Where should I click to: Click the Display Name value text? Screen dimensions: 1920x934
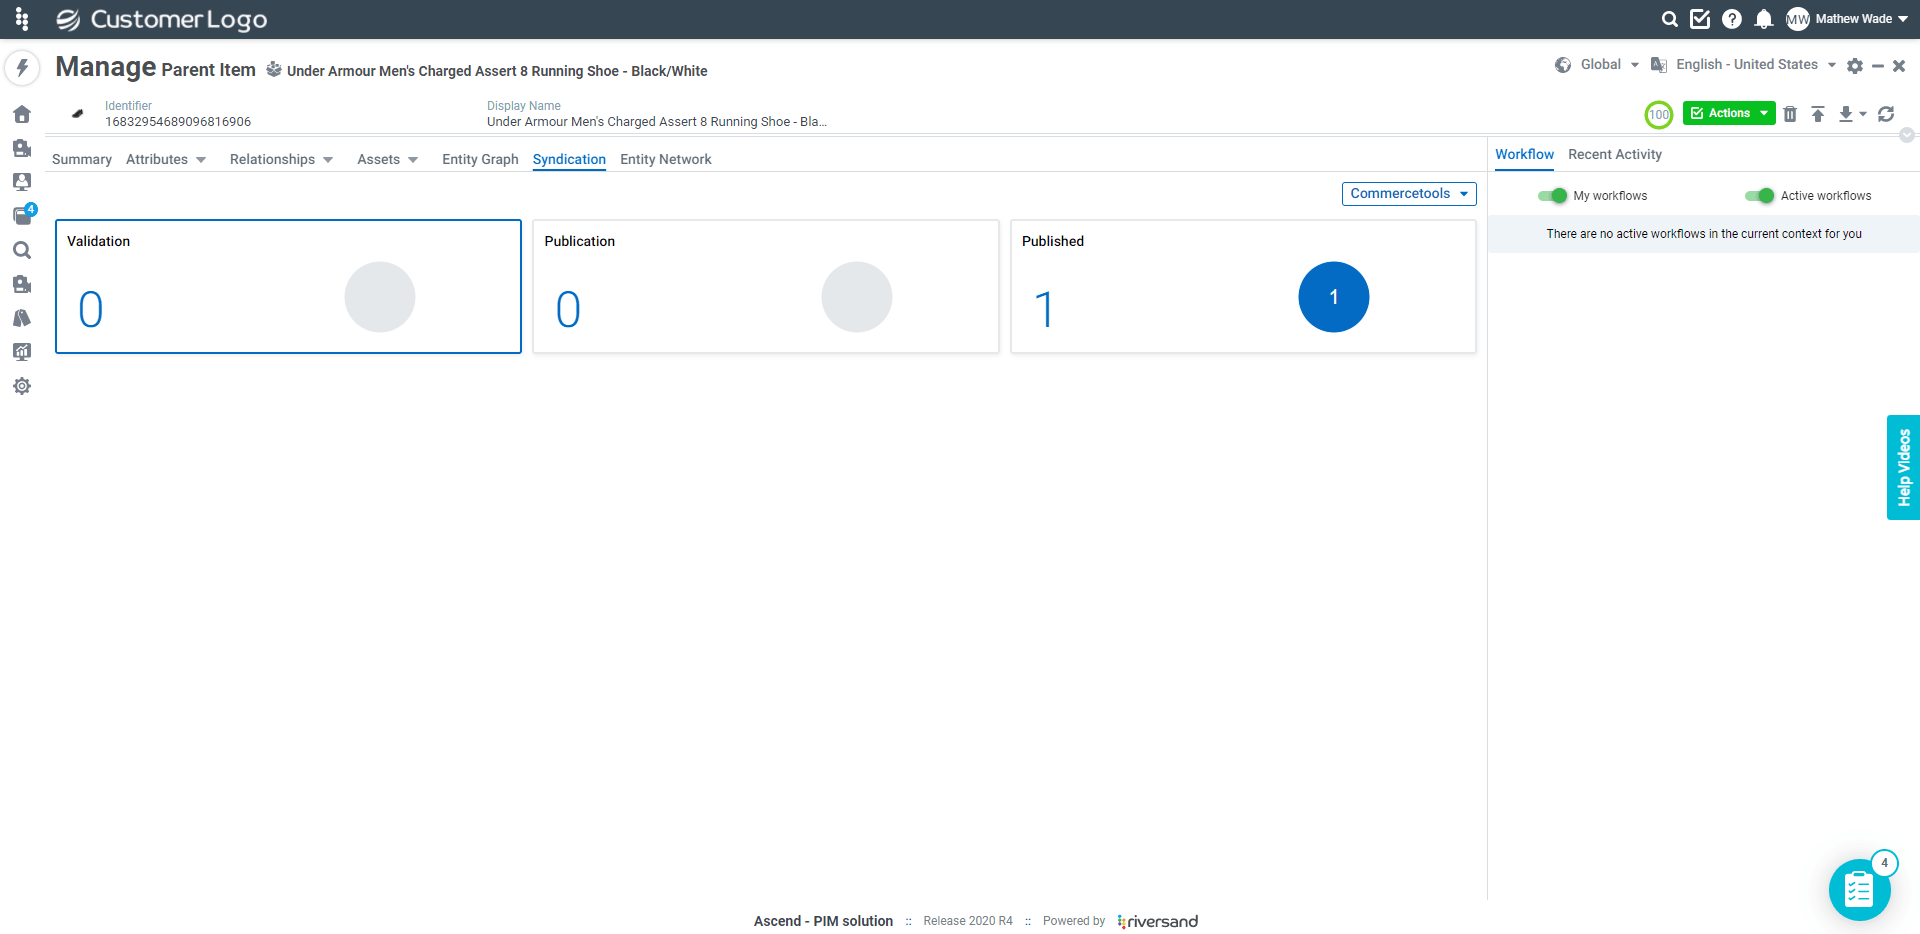coord(657,122)
